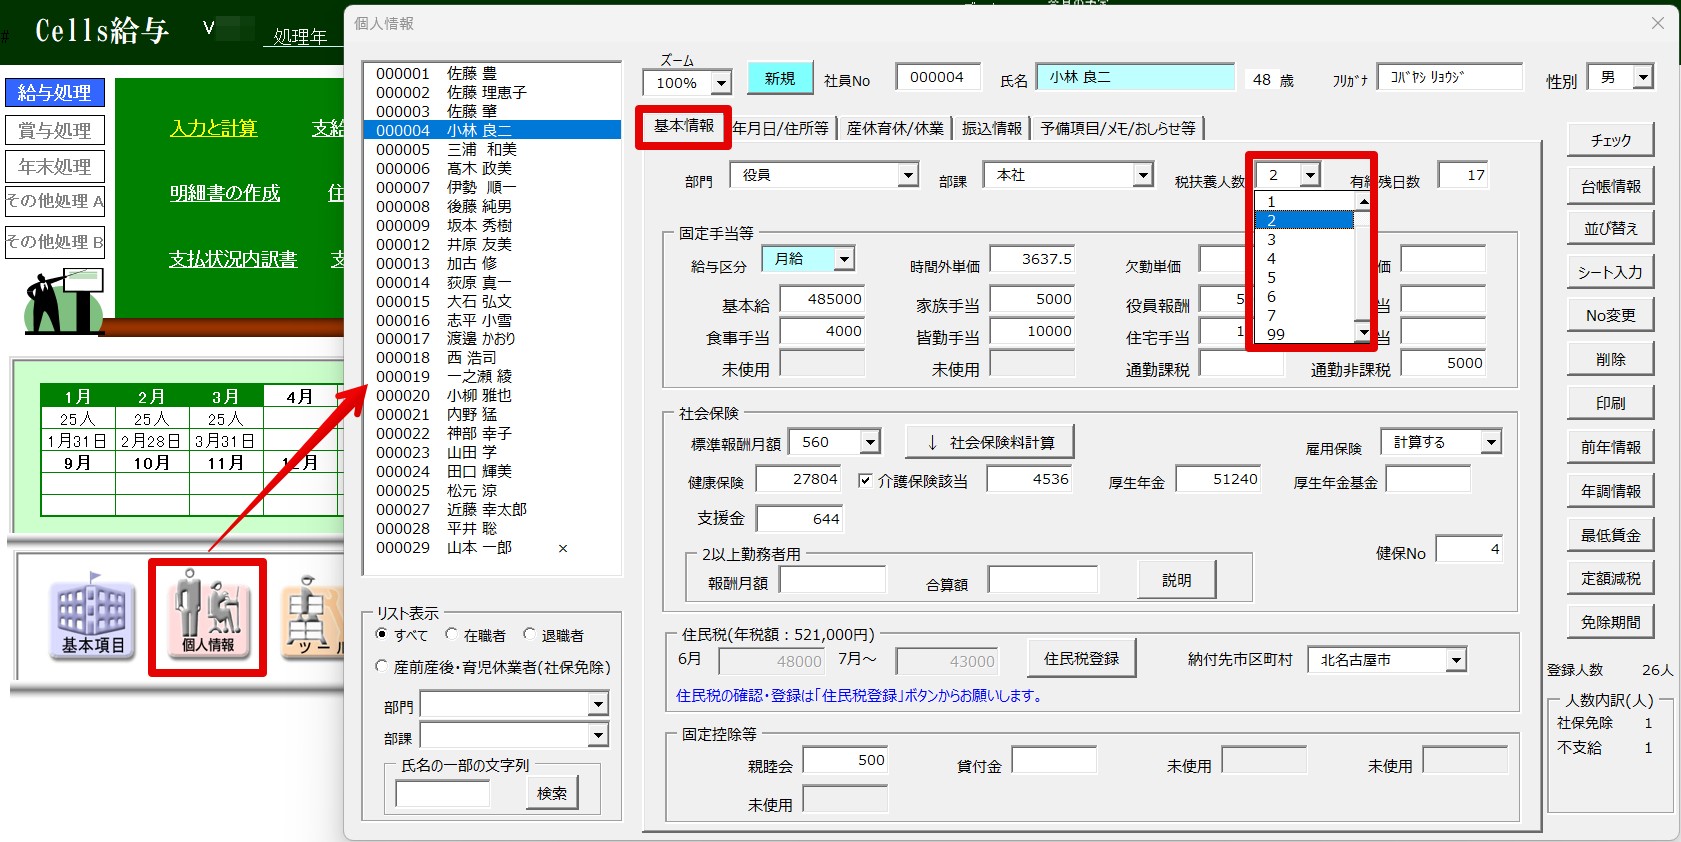Expand the 部課 本社 dropdown
The image size is (1681, 842).
pyautogui.click(x=1143, y=175)
